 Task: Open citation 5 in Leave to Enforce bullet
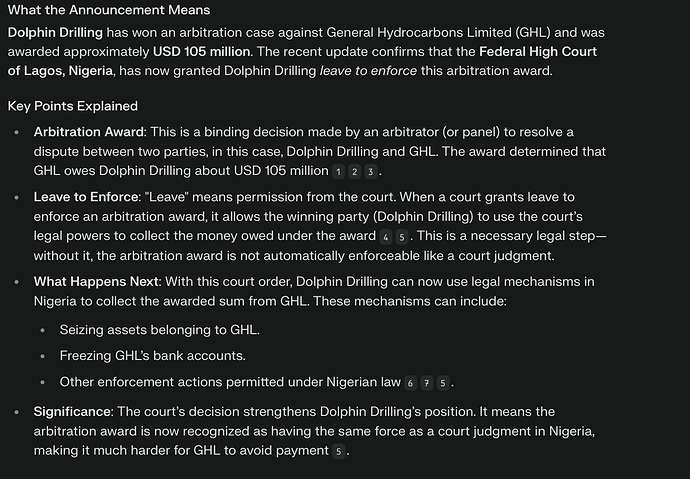(402, 237)
